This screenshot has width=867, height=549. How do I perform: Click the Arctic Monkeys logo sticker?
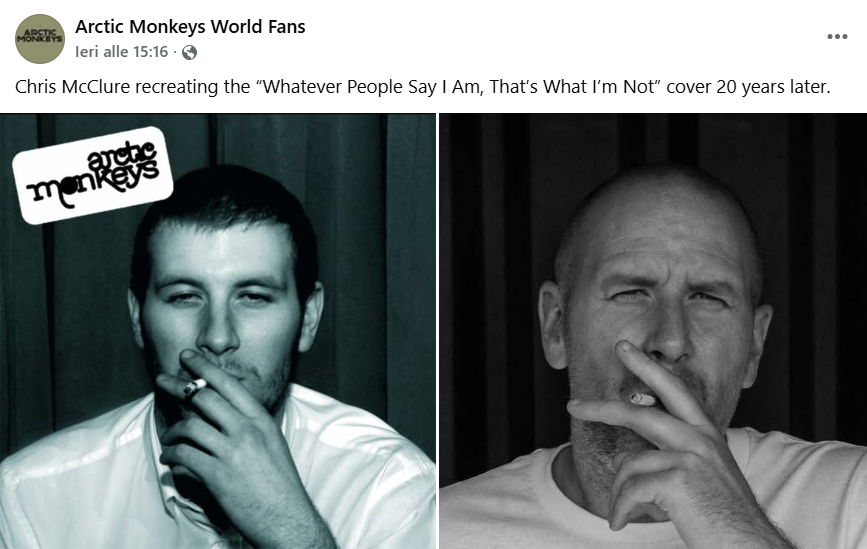(x=93, y=175)
